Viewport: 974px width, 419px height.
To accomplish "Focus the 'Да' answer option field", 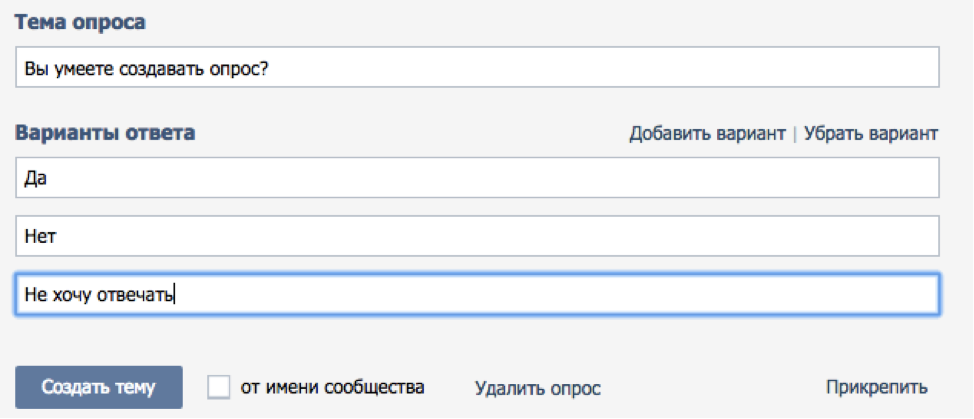I will tap(478, 179).
